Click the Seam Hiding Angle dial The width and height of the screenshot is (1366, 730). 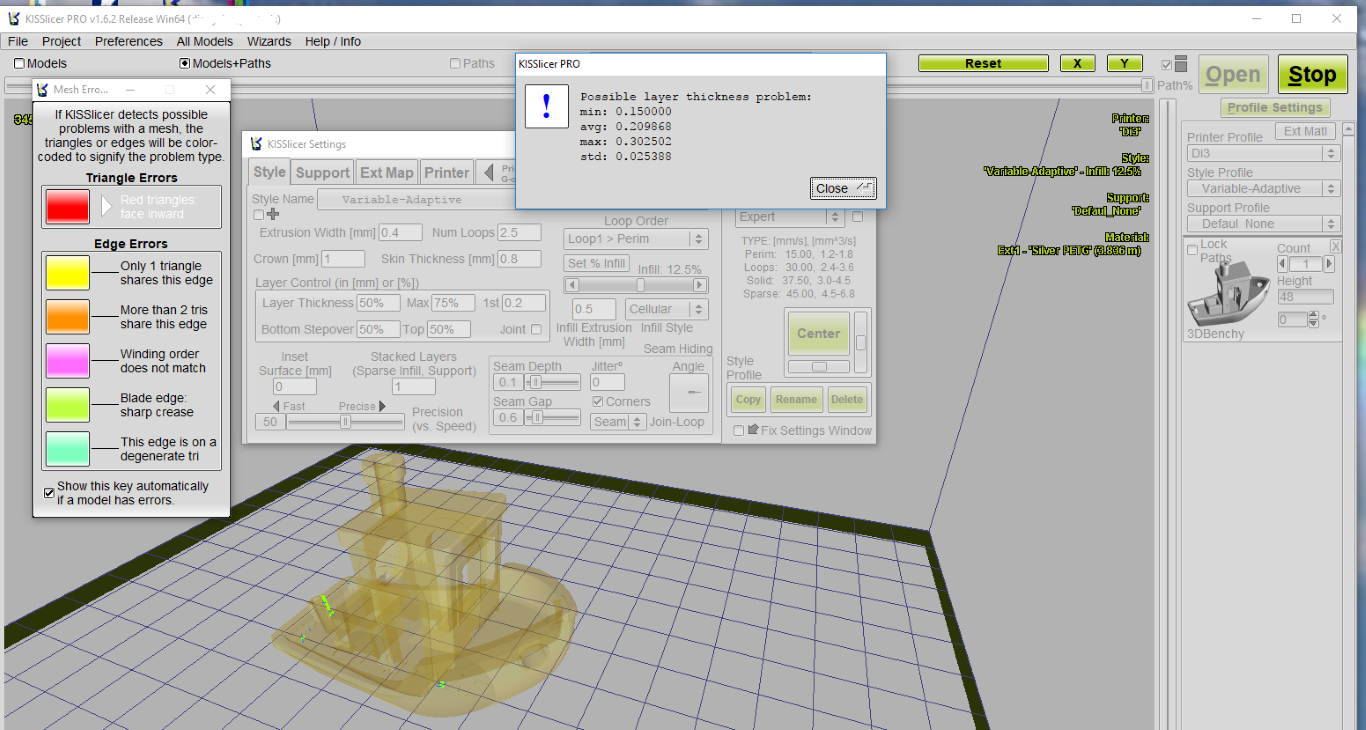688,393
